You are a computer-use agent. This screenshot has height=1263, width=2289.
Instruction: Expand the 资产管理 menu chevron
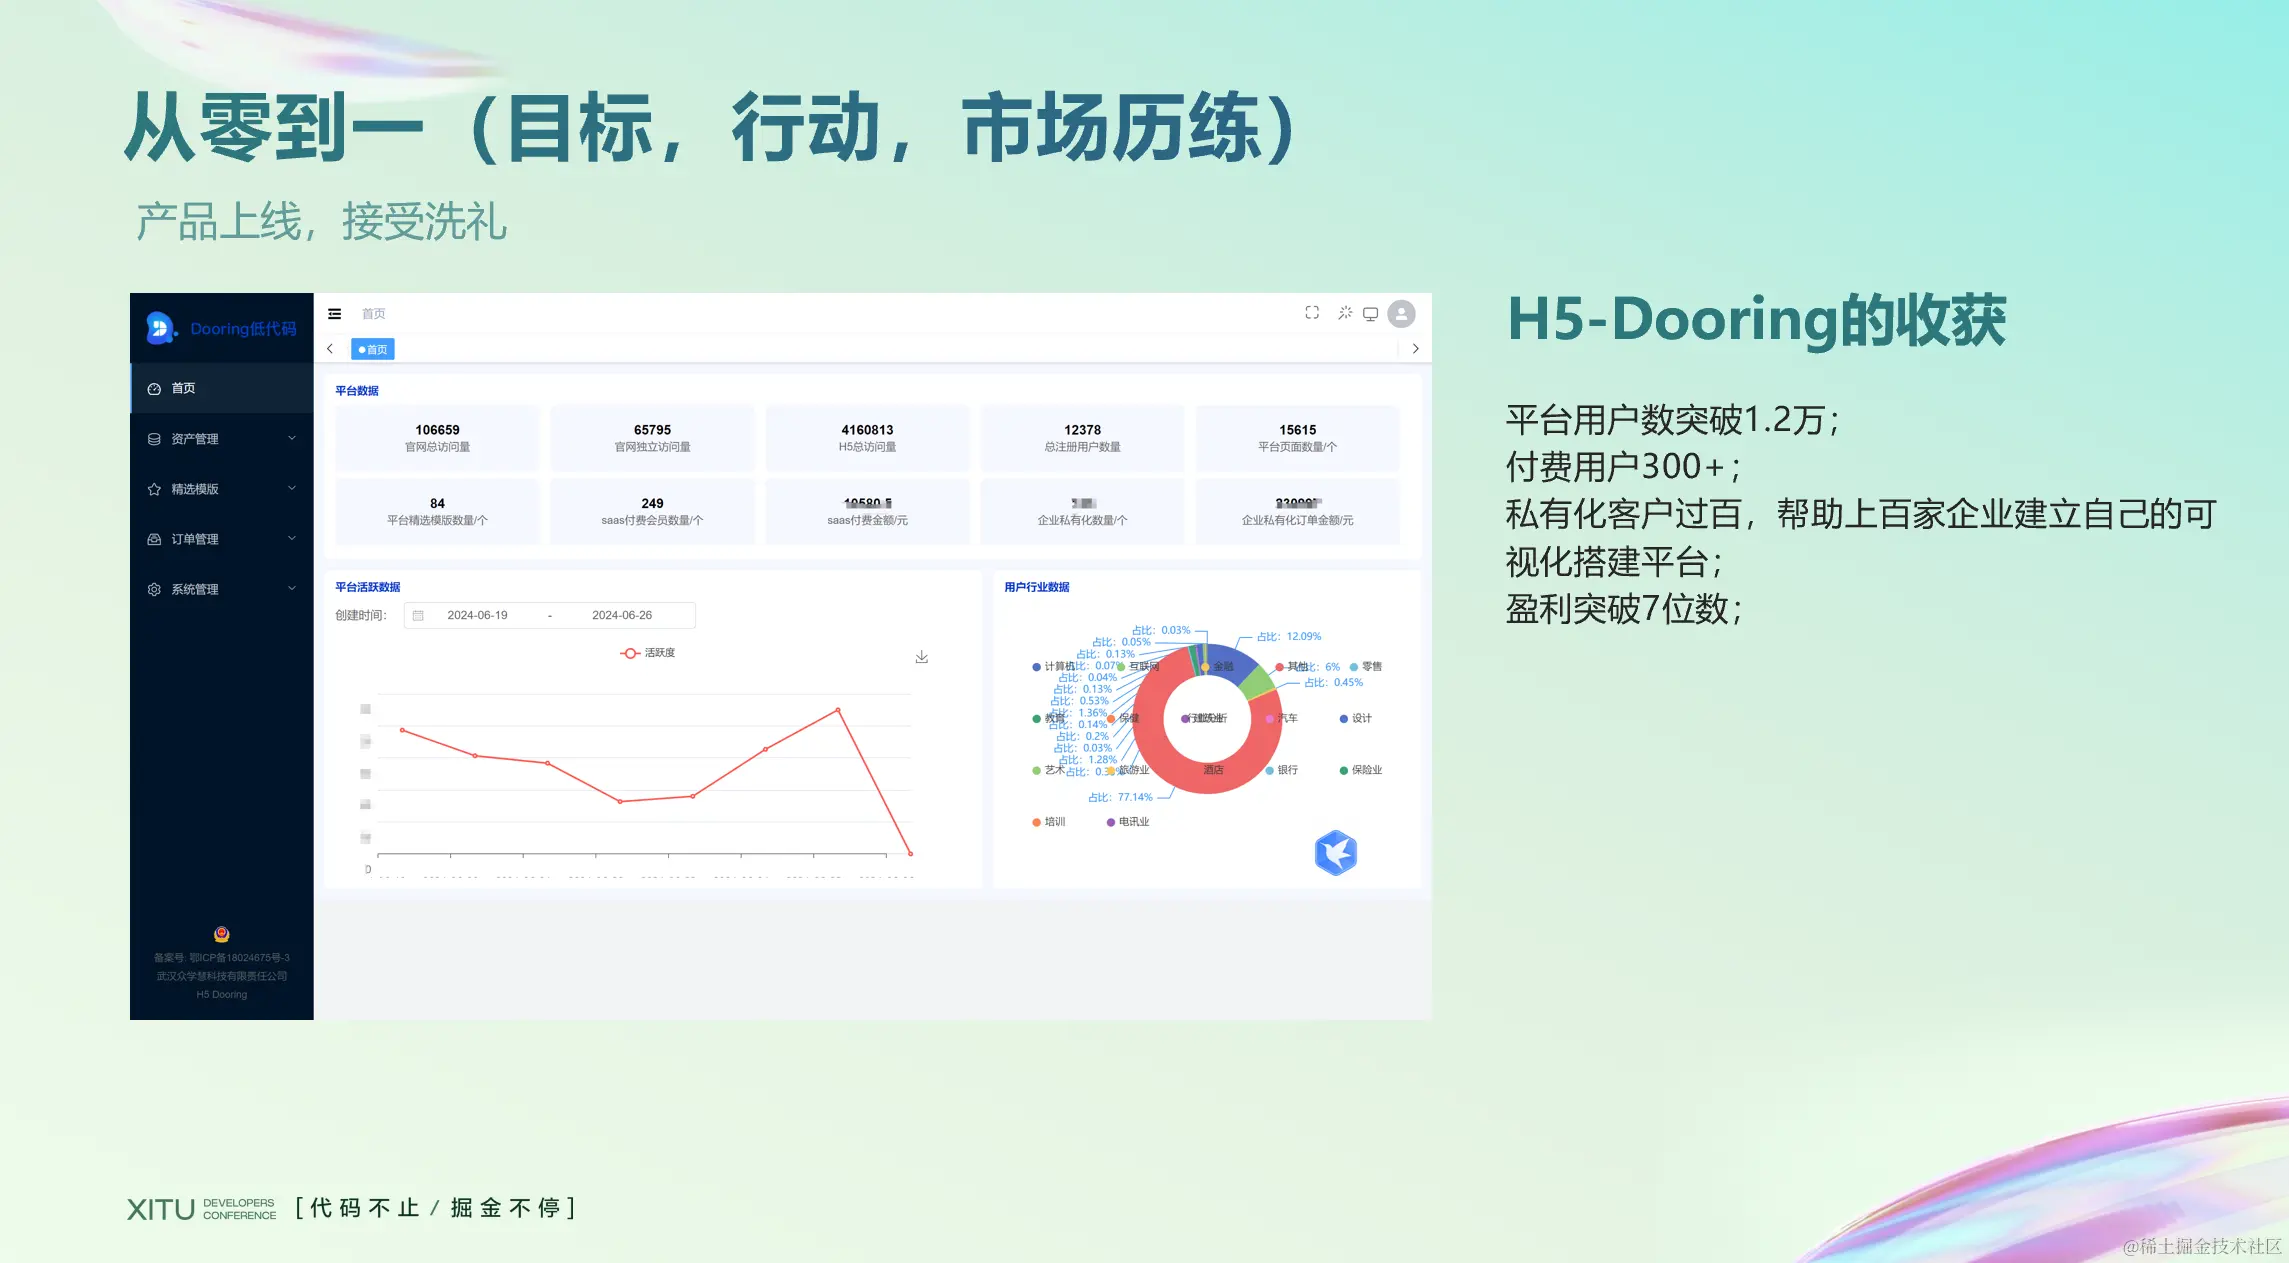point(292,438)
